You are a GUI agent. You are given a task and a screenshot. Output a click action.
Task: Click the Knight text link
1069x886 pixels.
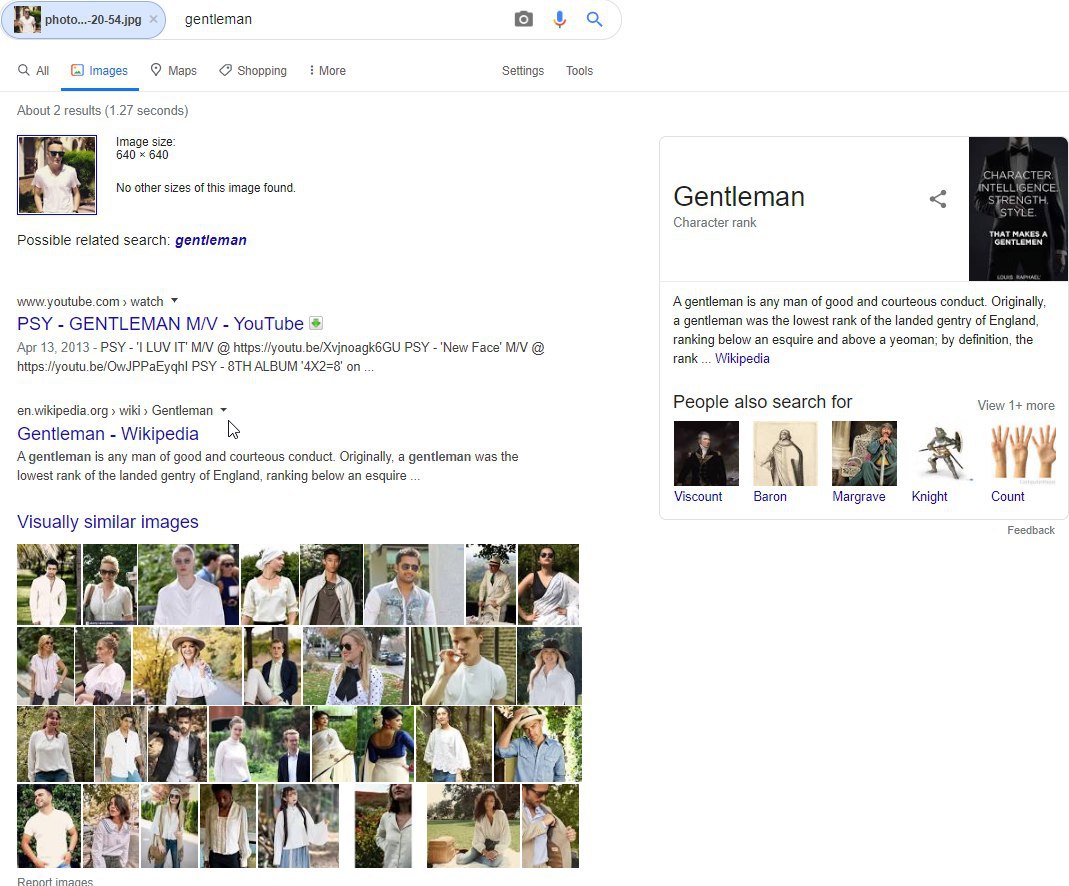click(x=929, y=497)
